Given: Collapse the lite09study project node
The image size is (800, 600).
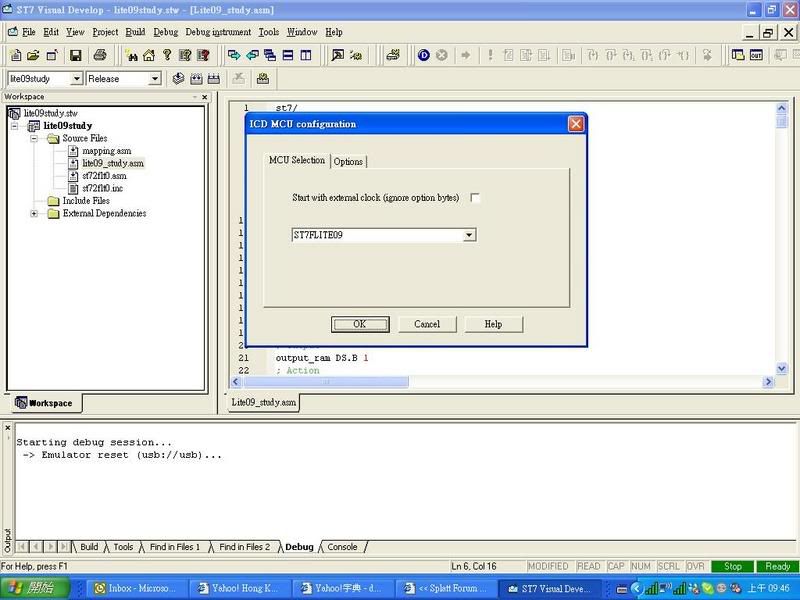Looking at the screenshot, I should pyautogui.click(x=14, y=126).
